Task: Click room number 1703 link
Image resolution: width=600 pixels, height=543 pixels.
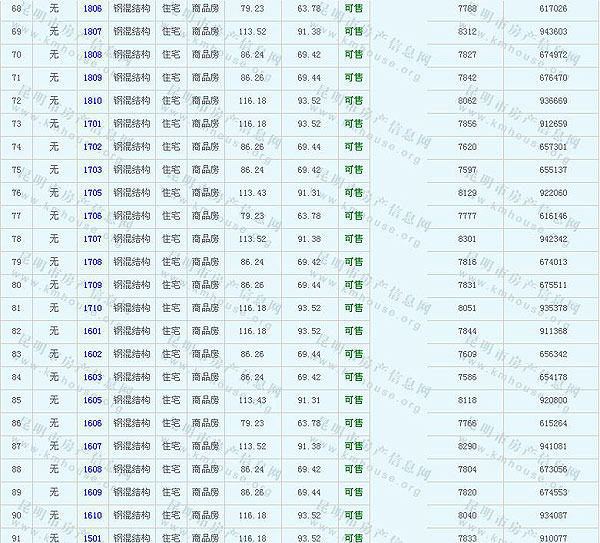Action: coord(92,170)
